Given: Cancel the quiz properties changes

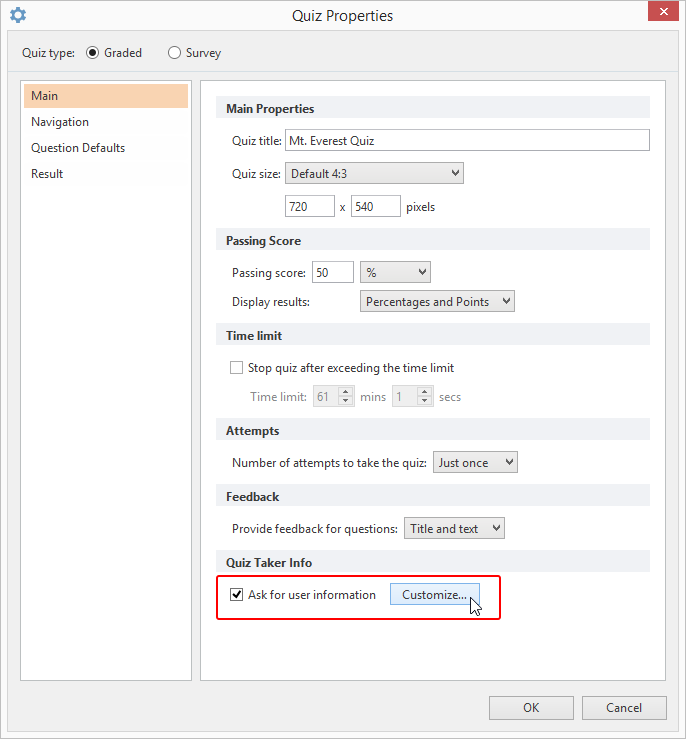Looking at the screenshot, I should pos(624,708).
